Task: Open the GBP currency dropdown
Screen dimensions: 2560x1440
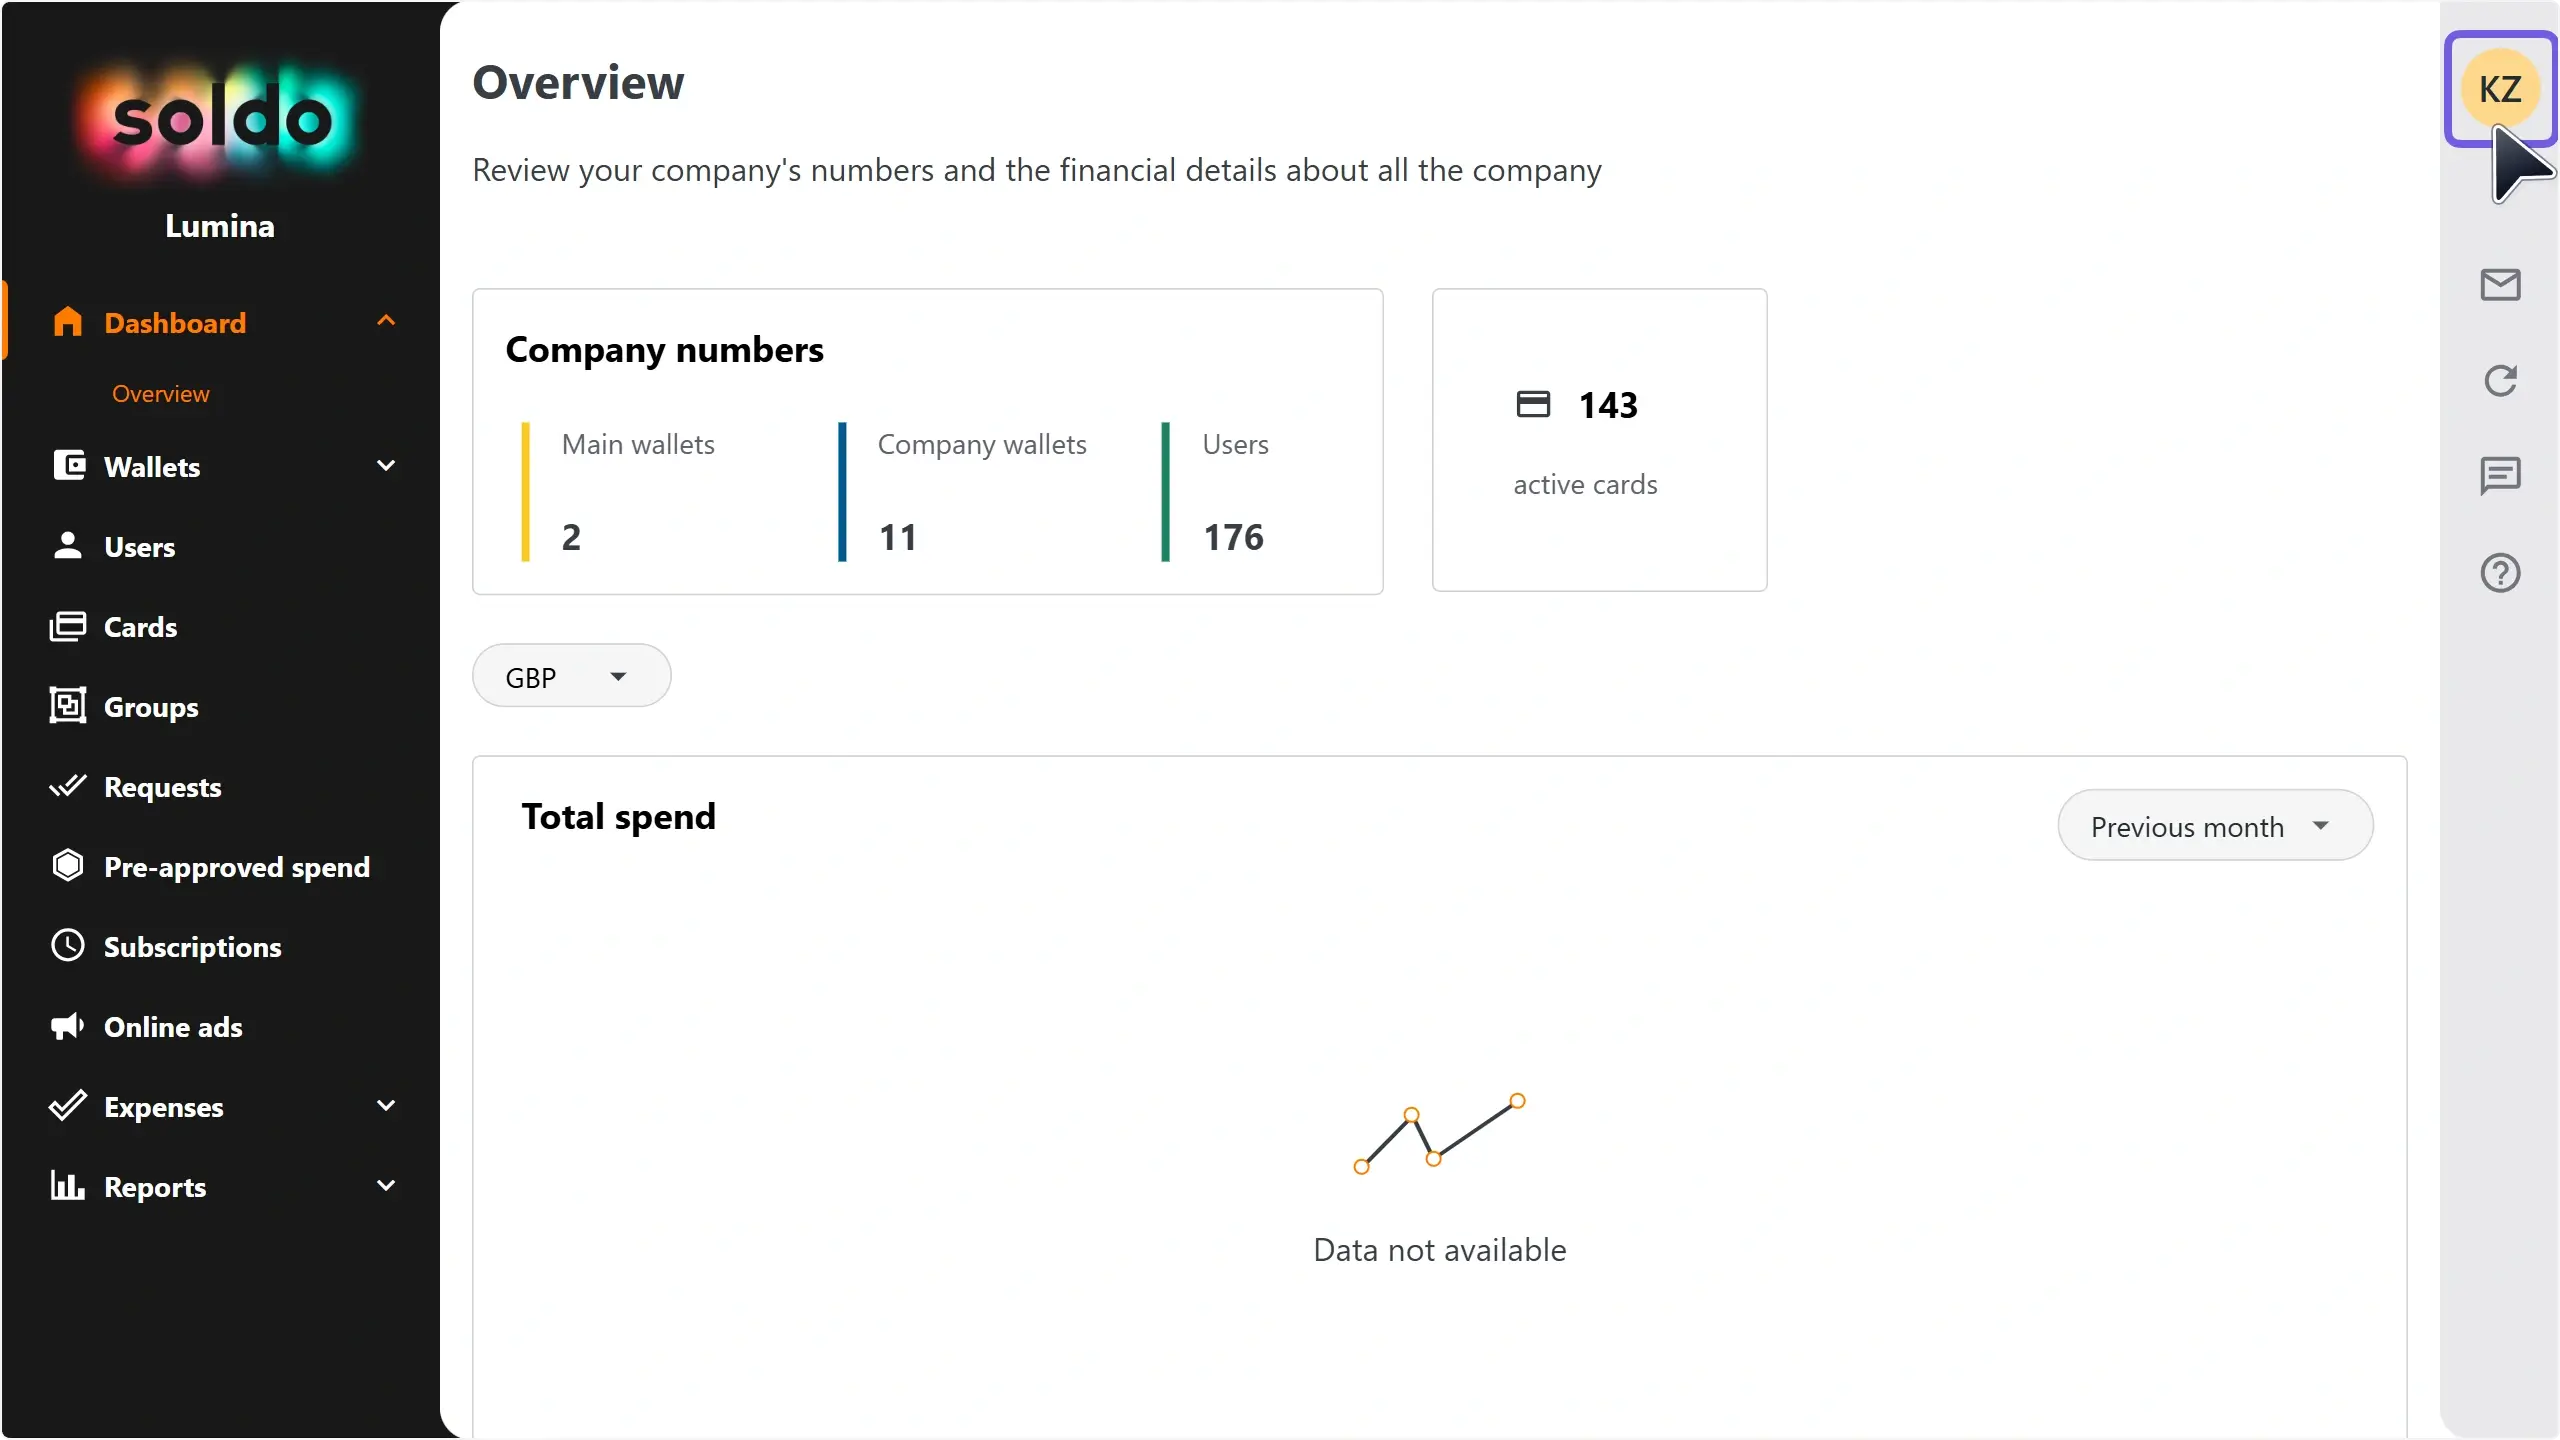Action: click(571, 677)
